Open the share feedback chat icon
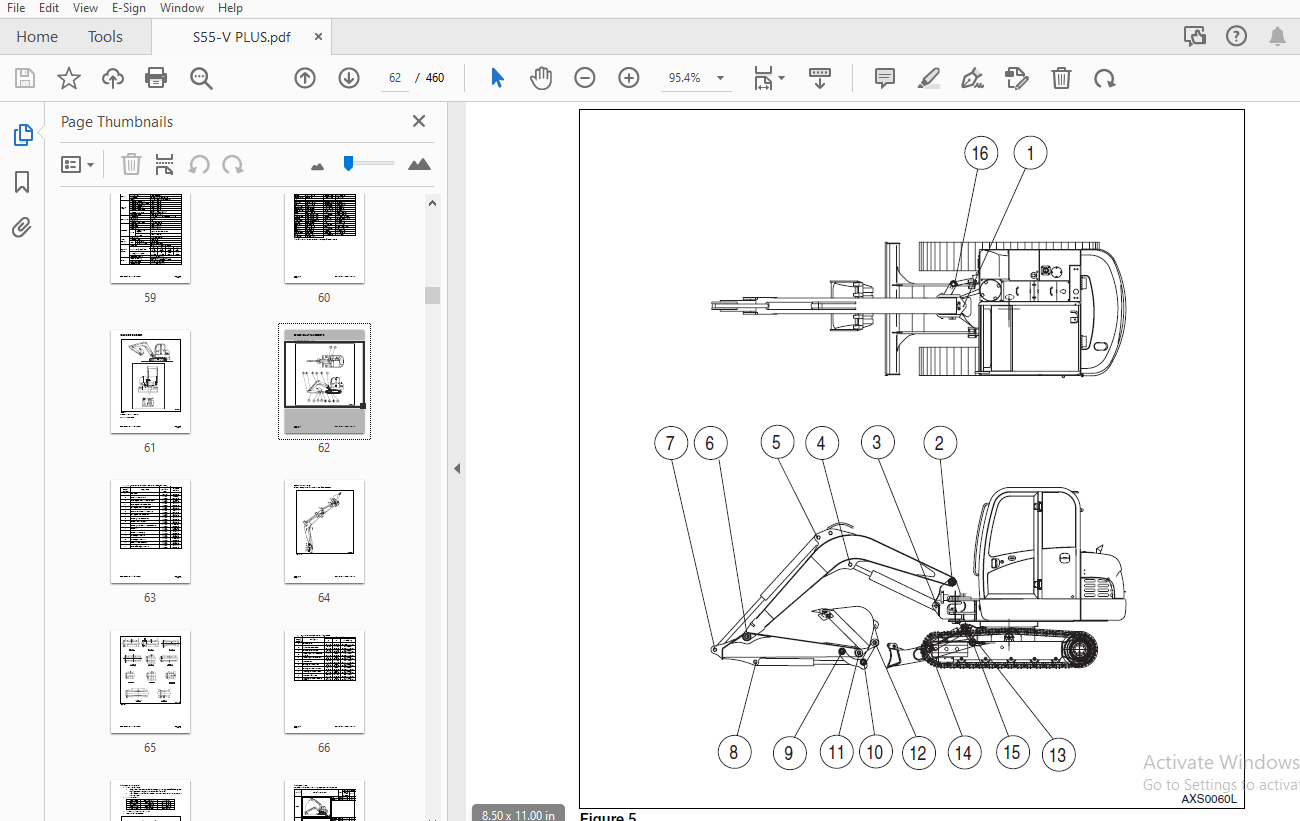Image resolution: width=1300 pixels, height=821 pixels. [x=1195, y=37]
